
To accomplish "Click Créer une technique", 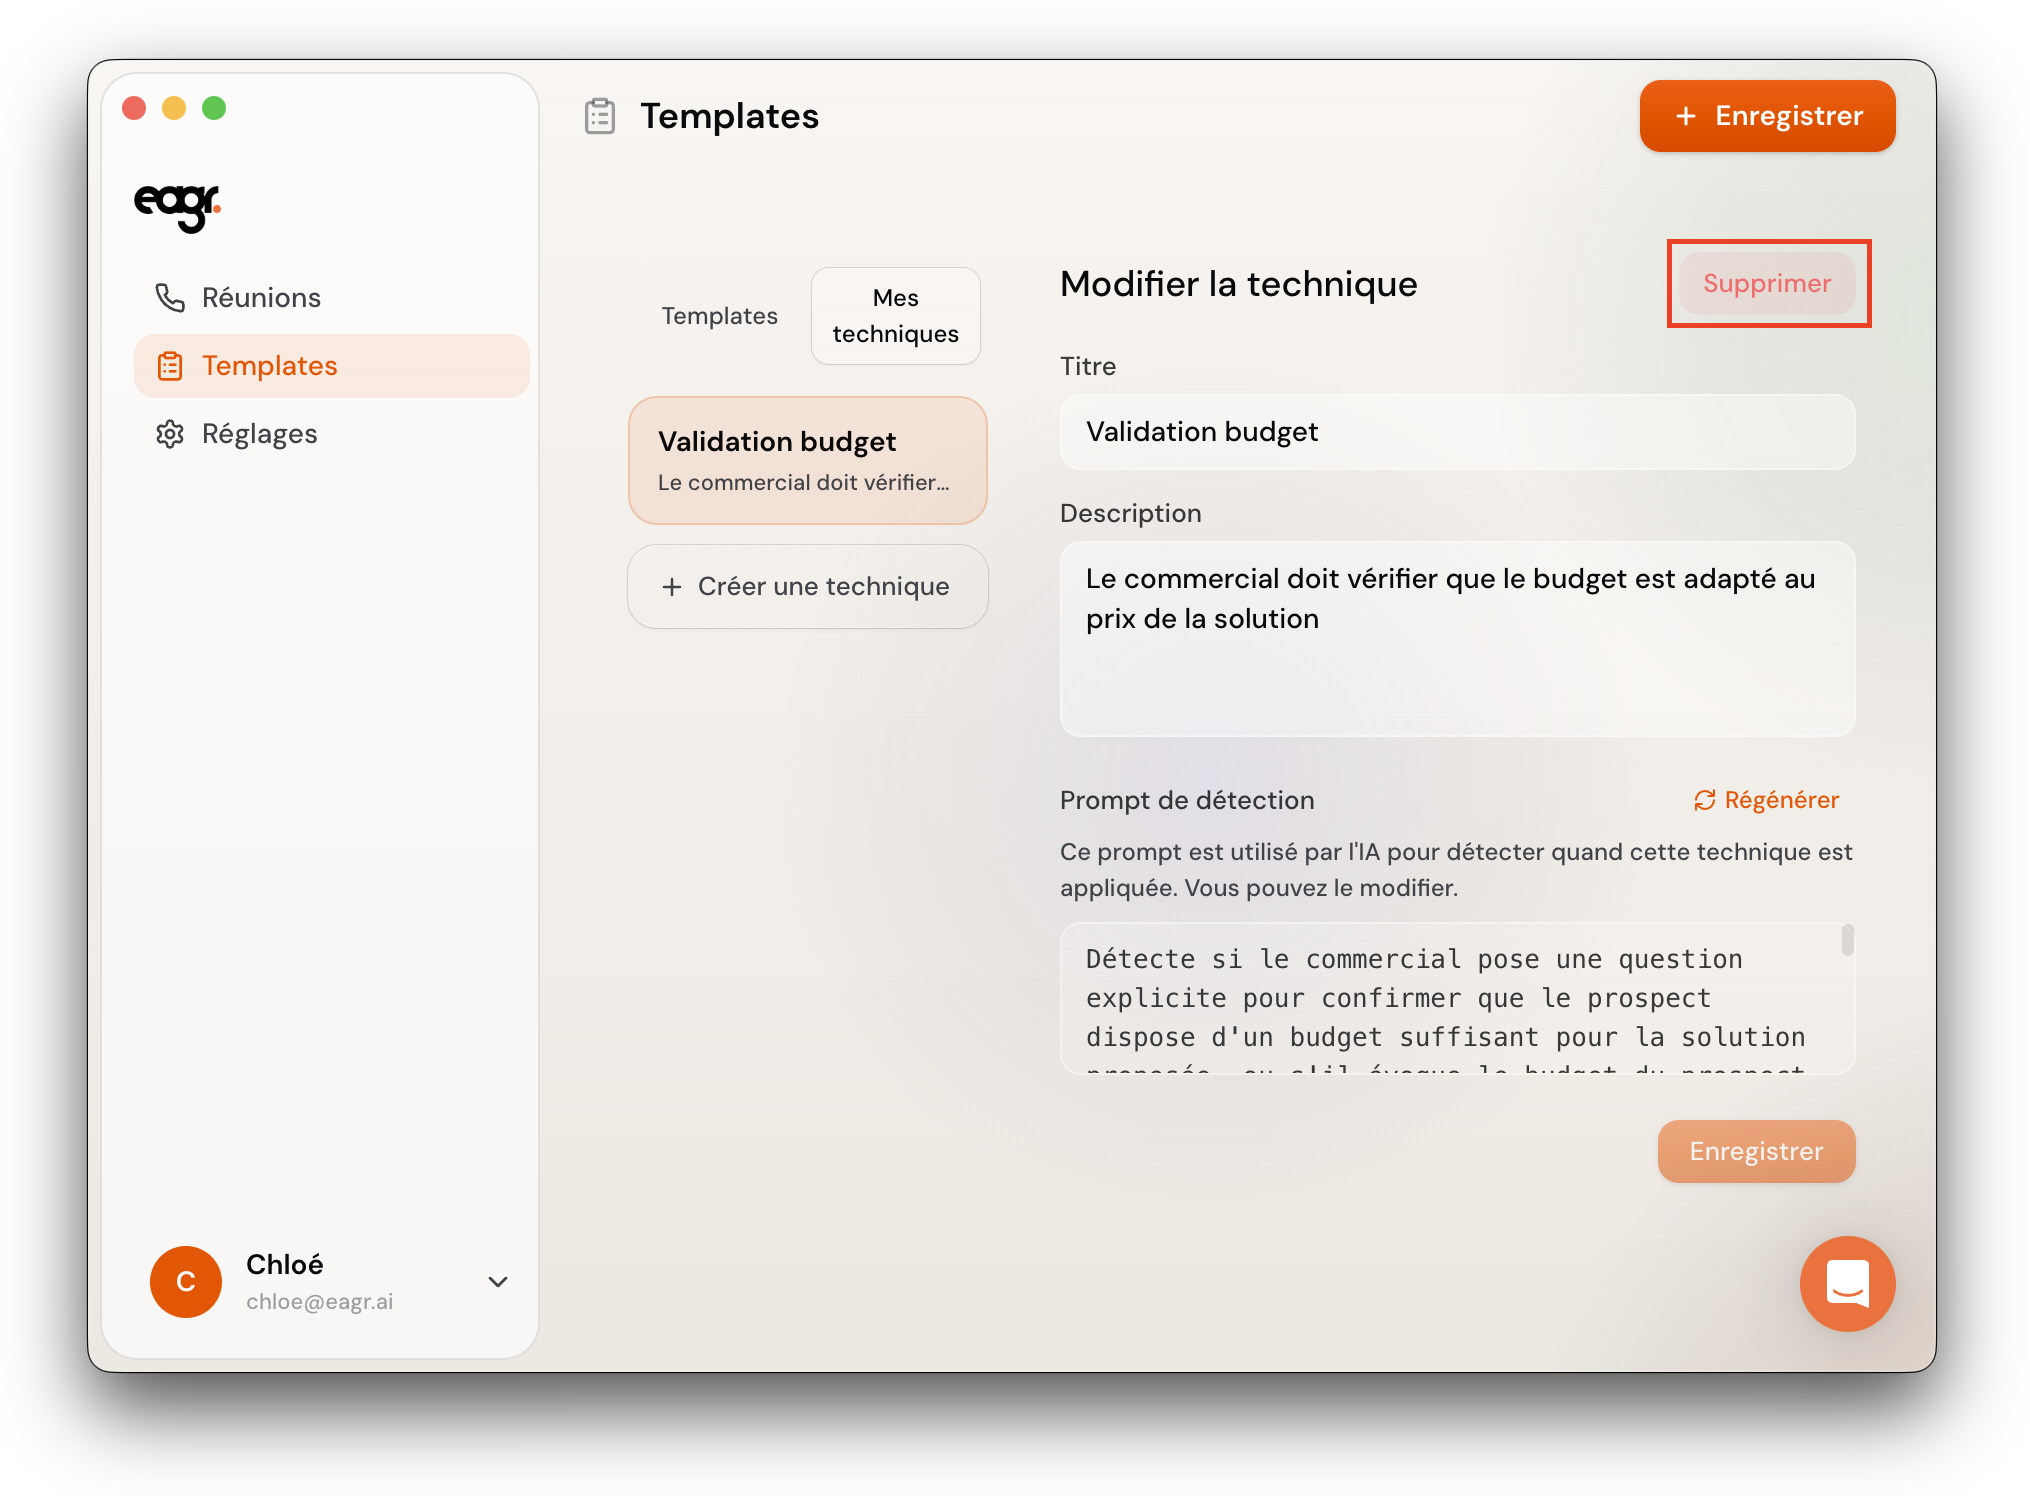I will point(807,586).
